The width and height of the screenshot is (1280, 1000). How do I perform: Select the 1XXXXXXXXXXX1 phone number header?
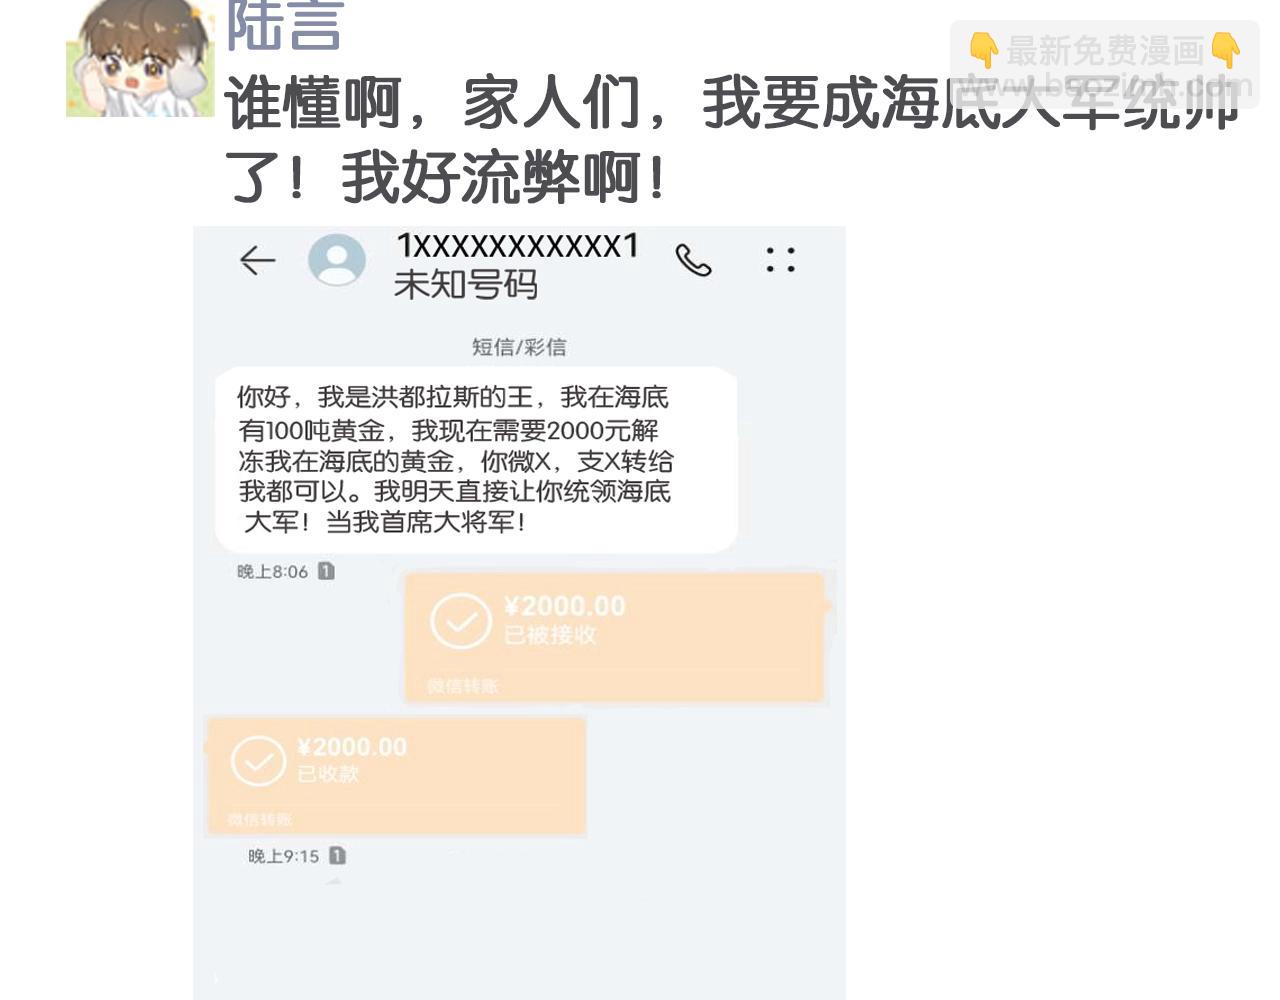coord(517,245)
